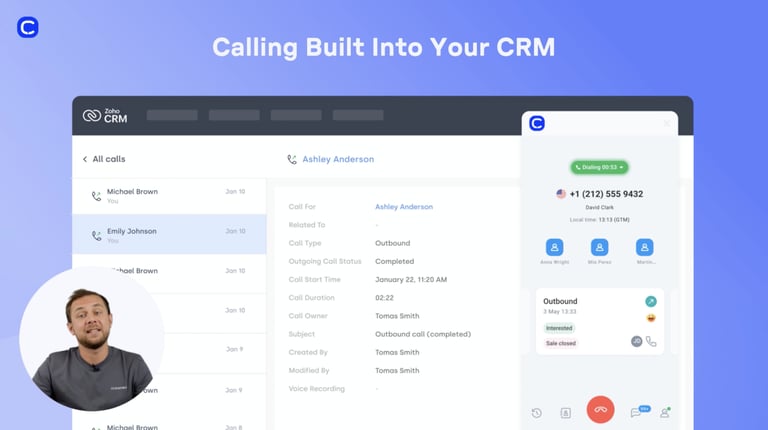Click the phone number +1 (212) 555 9432
This screenshot has width=768, height=430.
coord(606,194)
